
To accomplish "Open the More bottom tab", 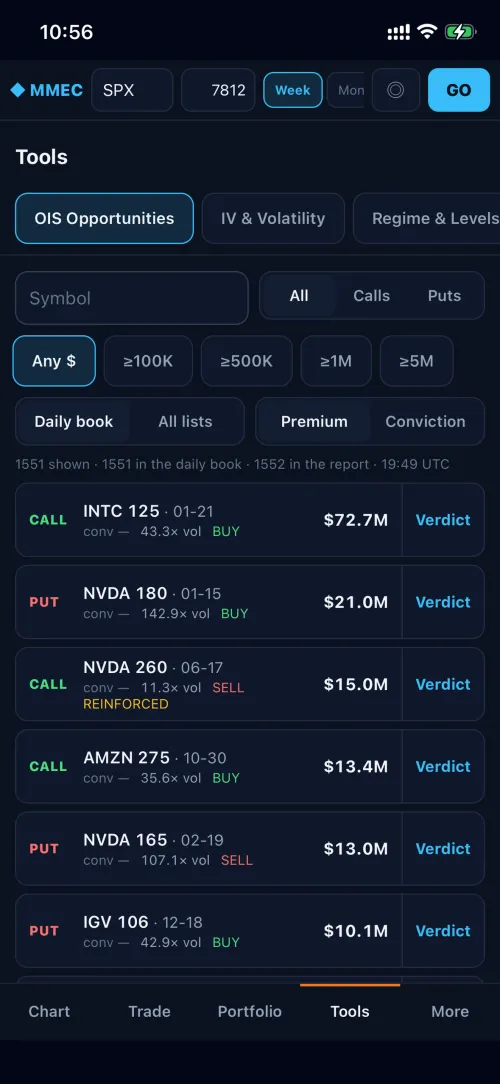I will click(450, 1011).
